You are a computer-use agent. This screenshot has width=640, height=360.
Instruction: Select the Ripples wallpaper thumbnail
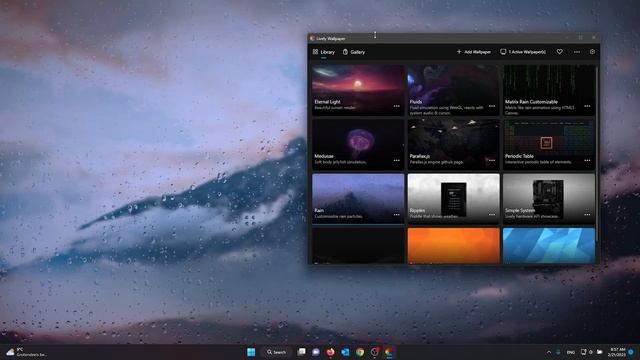pyautogui.click(x=453, y=199)
